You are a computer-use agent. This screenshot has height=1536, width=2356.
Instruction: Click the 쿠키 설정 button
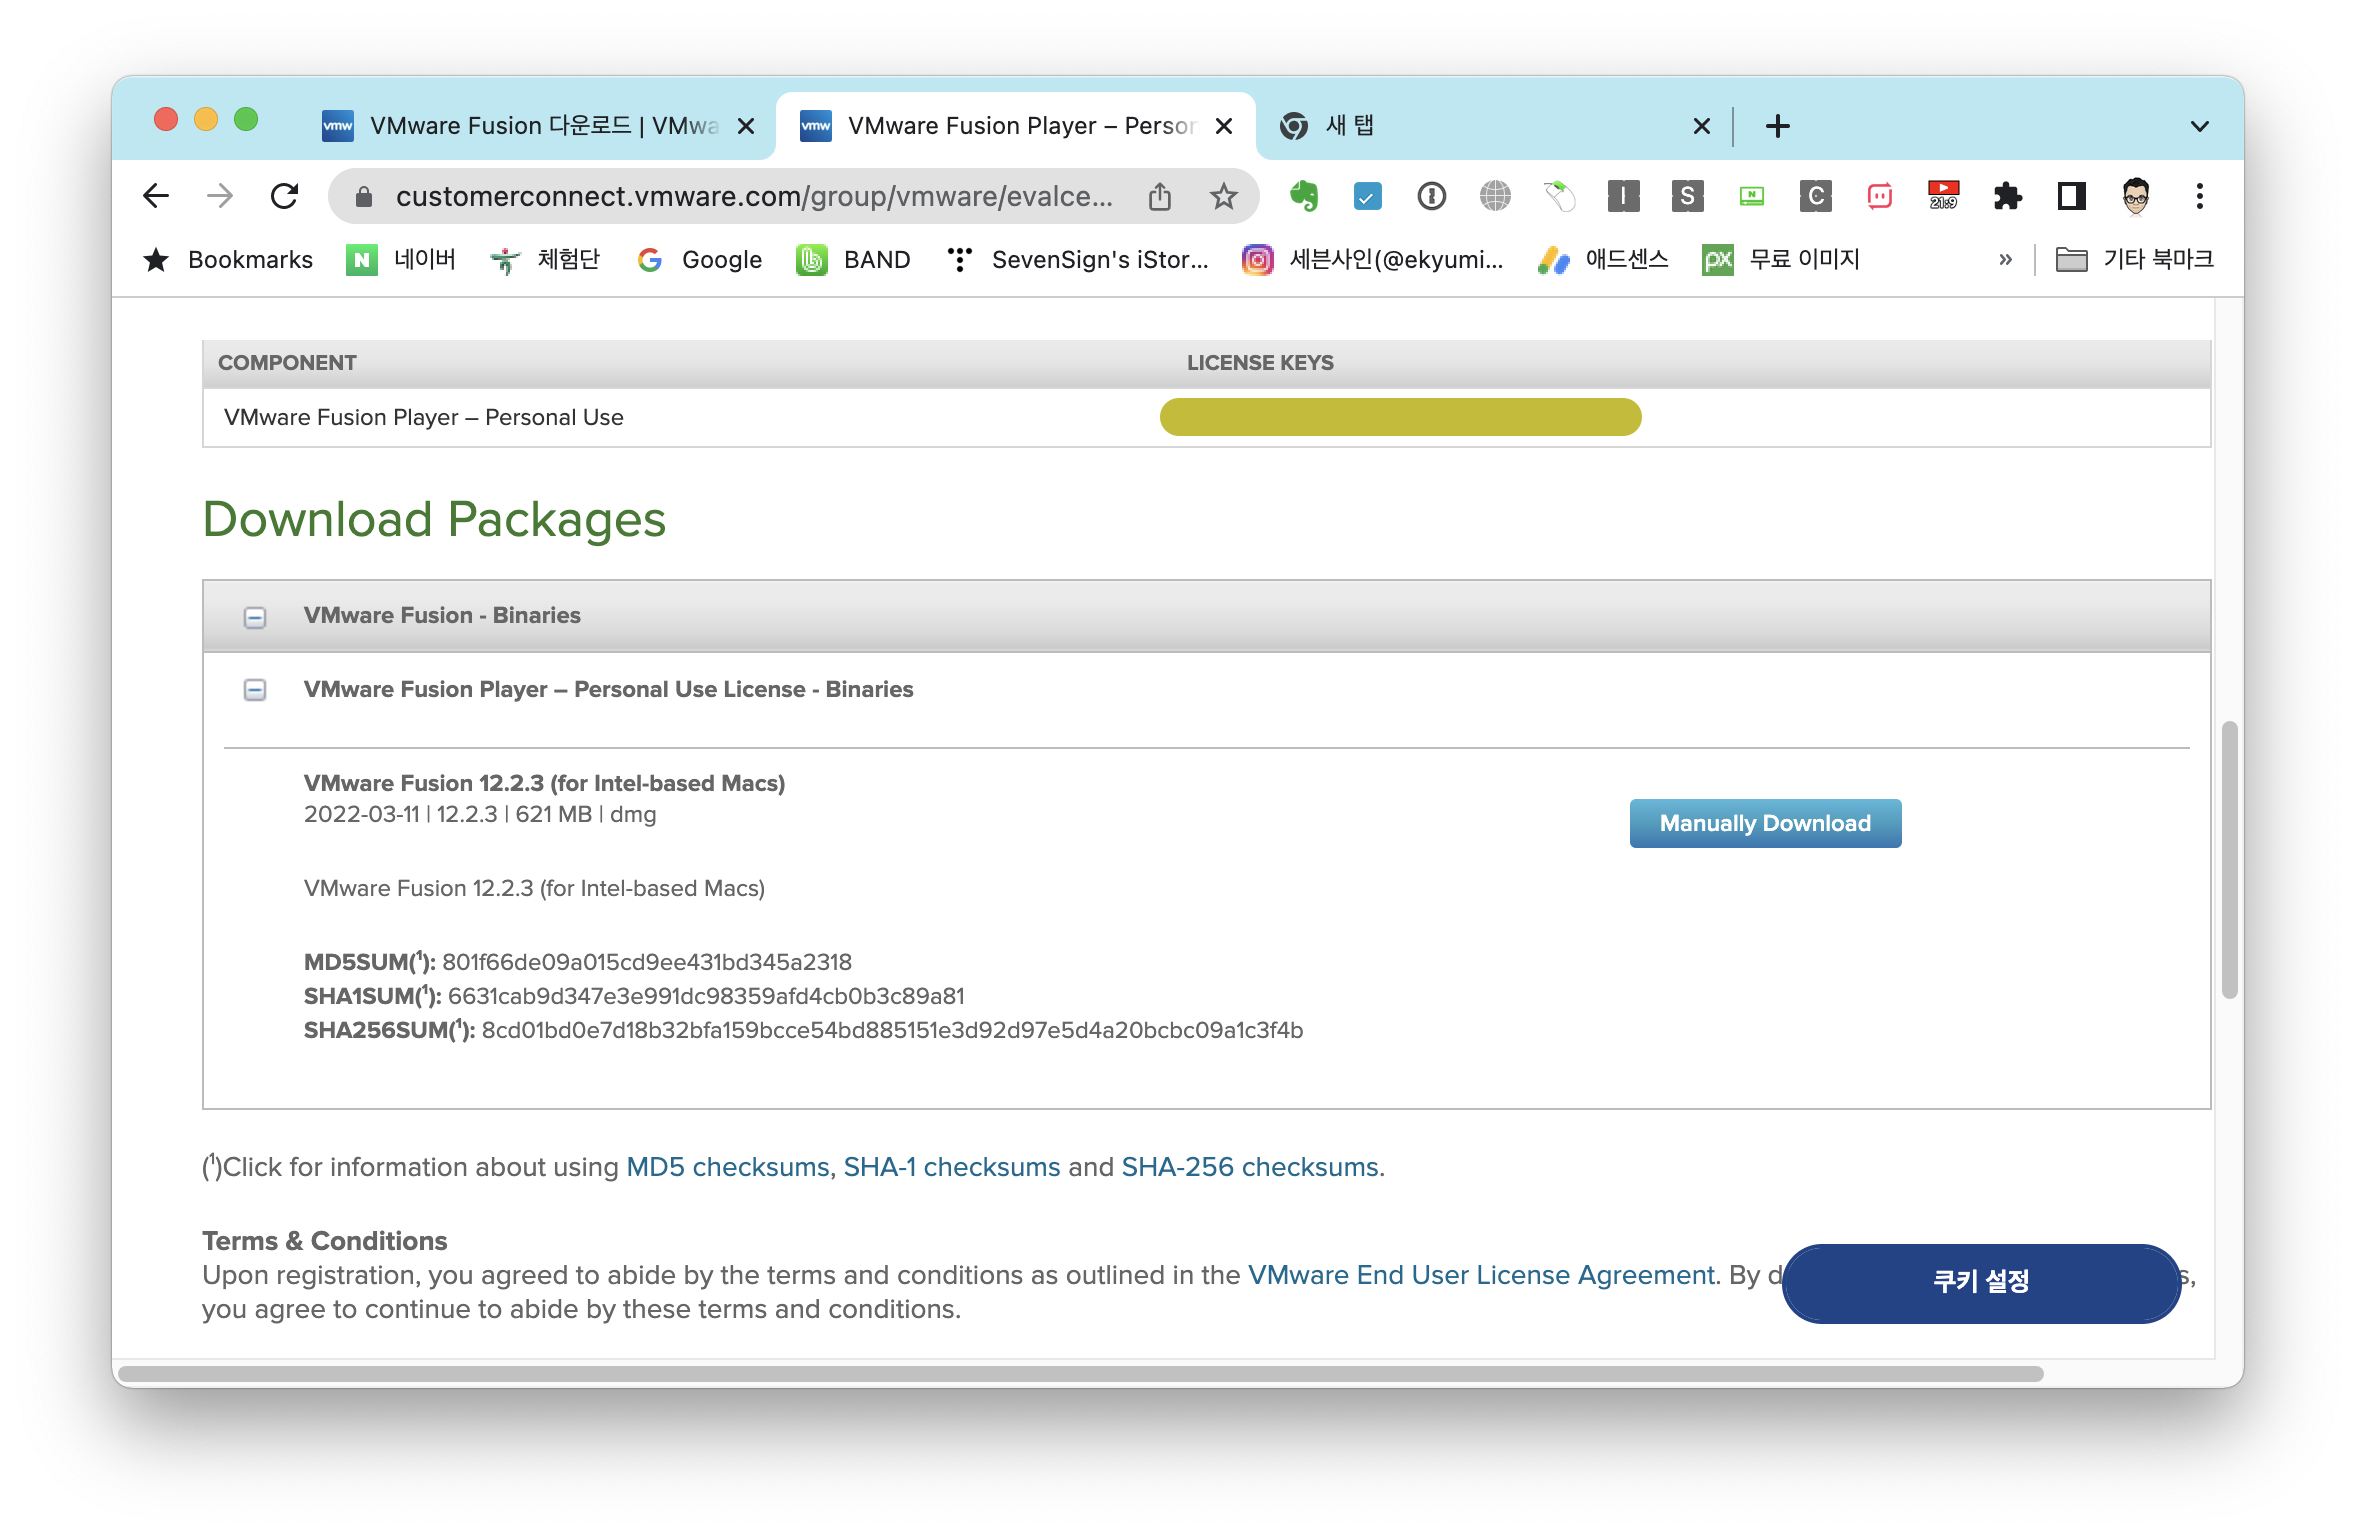(x=1980, y=1282)
